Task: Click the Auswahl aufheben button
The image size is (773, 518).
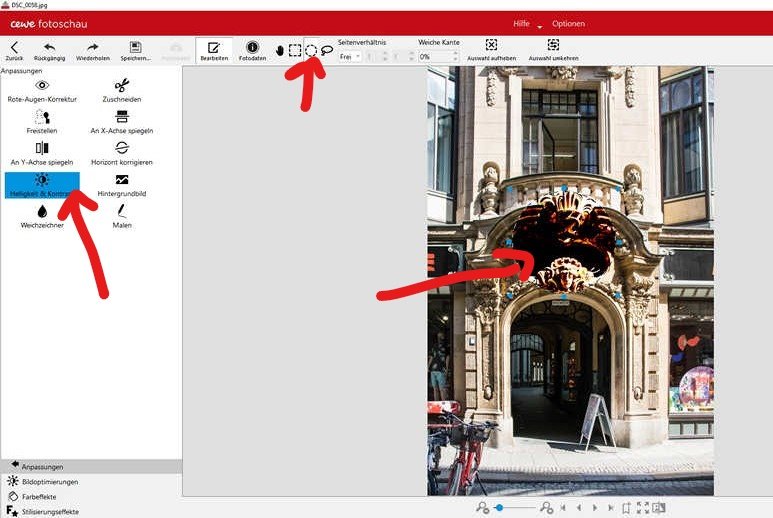Action: coord(491,50)
